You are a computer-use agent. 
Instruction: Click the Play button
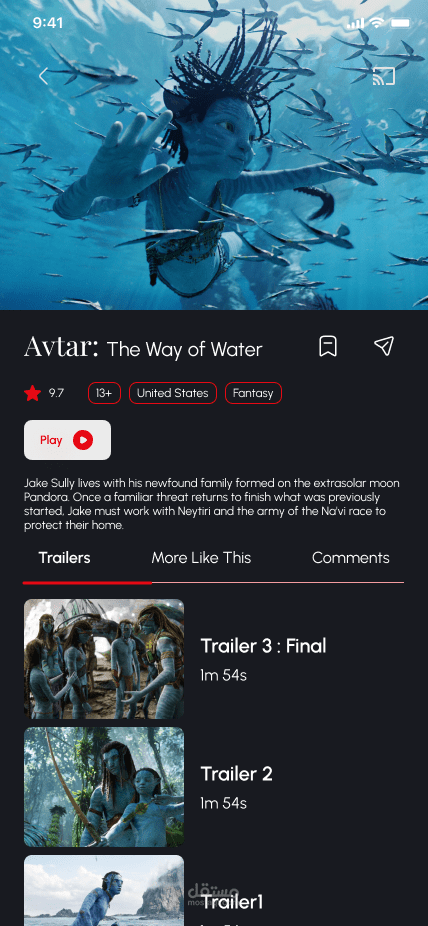[67, 440]
